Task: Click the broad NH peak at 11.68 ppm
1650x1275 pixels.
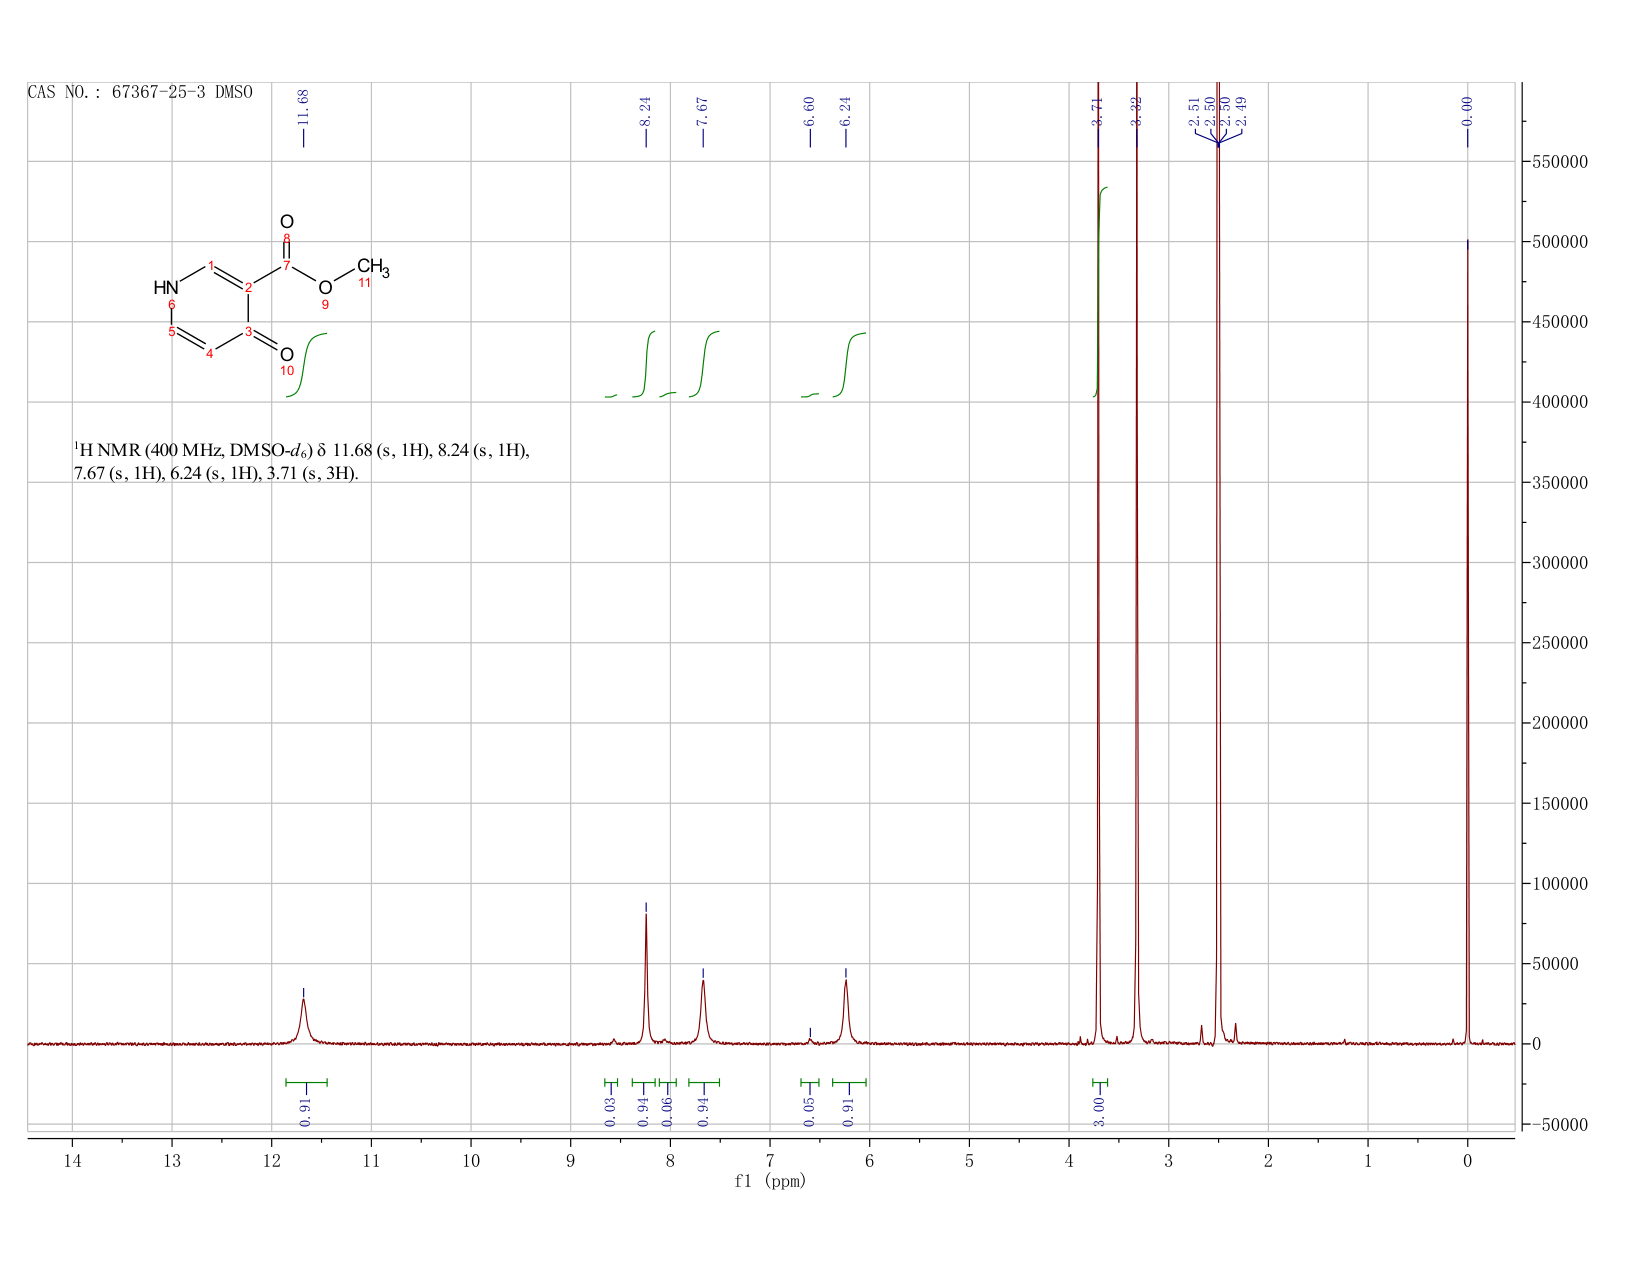Action: coord(304,1022)
